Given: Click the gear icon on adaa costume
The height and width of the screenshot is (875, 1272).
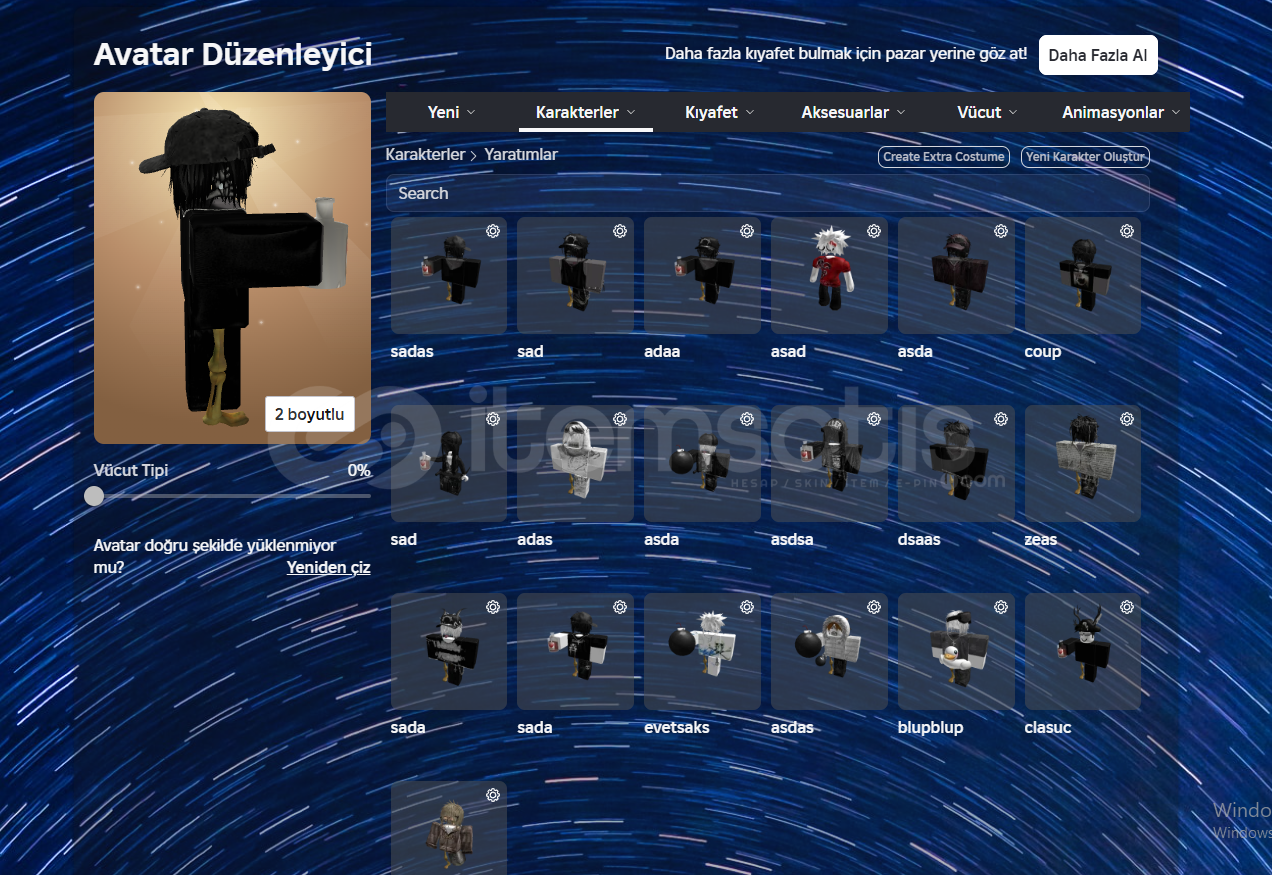Looking at the screenshot, I should point(747,231).
